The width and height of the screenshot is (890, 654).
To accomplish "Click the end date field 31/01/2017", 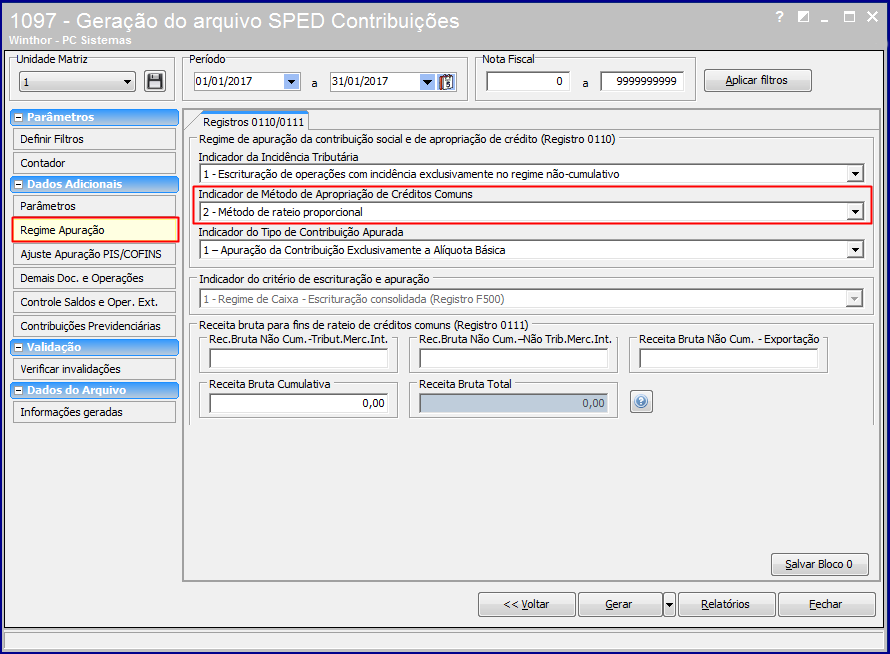I will [x=375, y=82].
